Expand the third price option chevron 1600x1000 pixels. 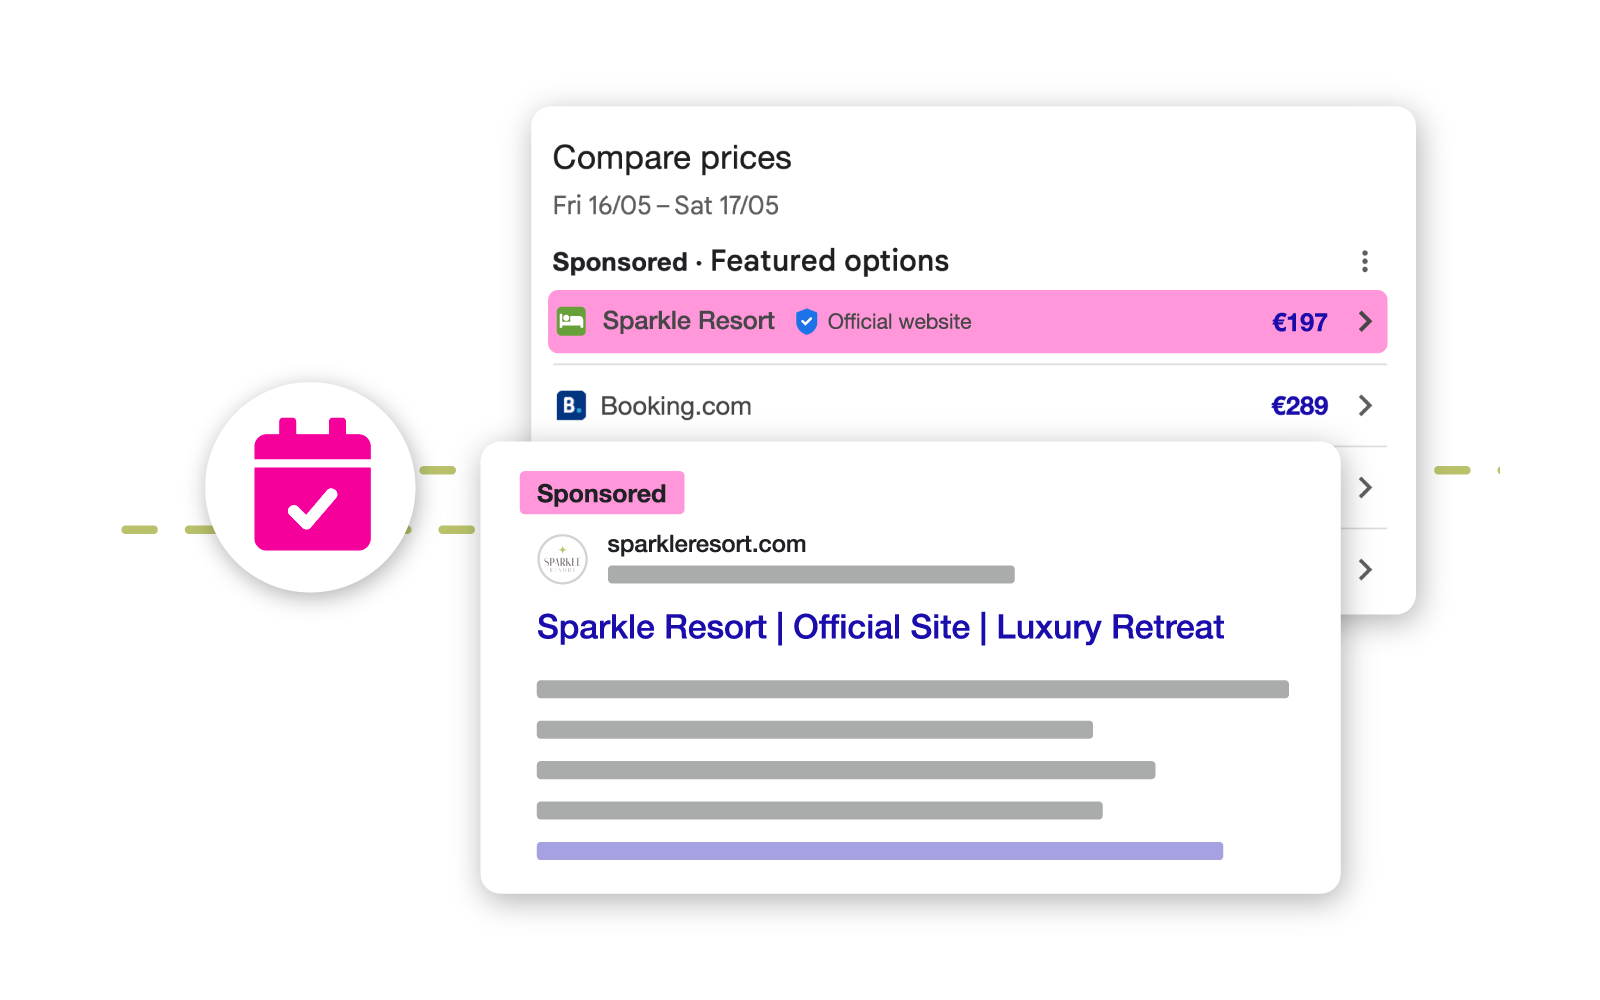click(1365, 488)
